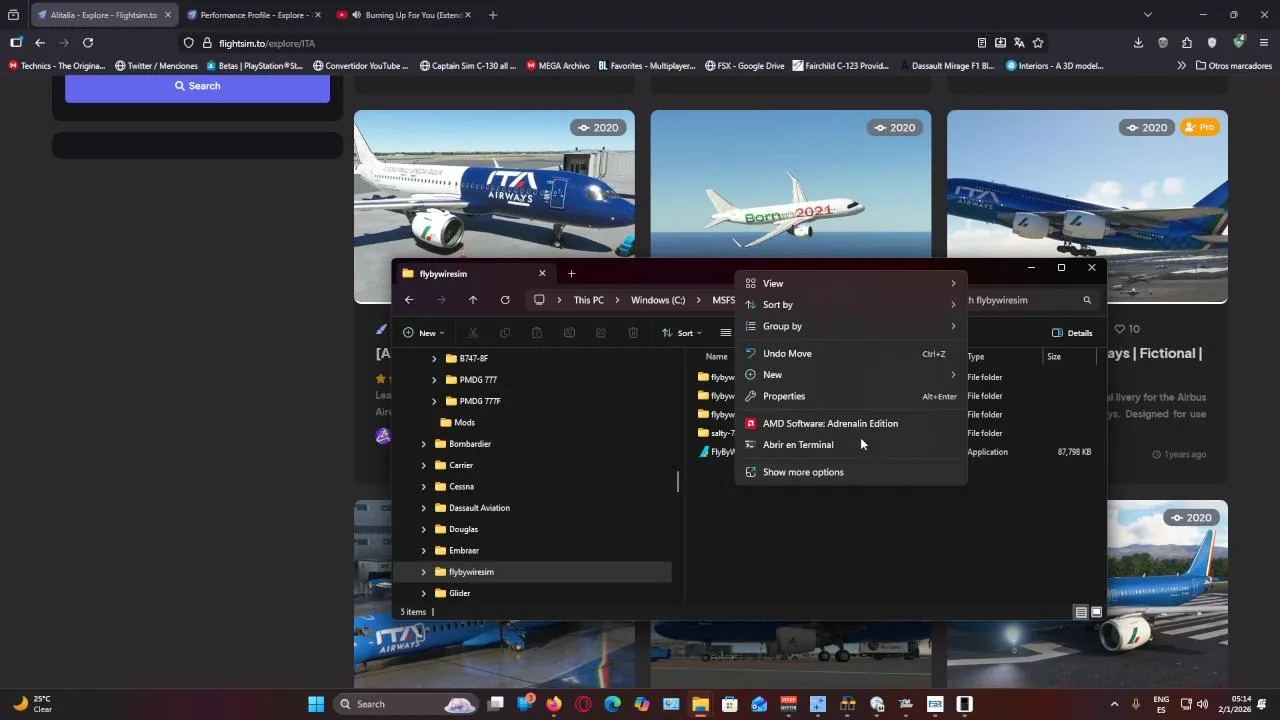Switch to details list view icon

tap(1081, 612)
